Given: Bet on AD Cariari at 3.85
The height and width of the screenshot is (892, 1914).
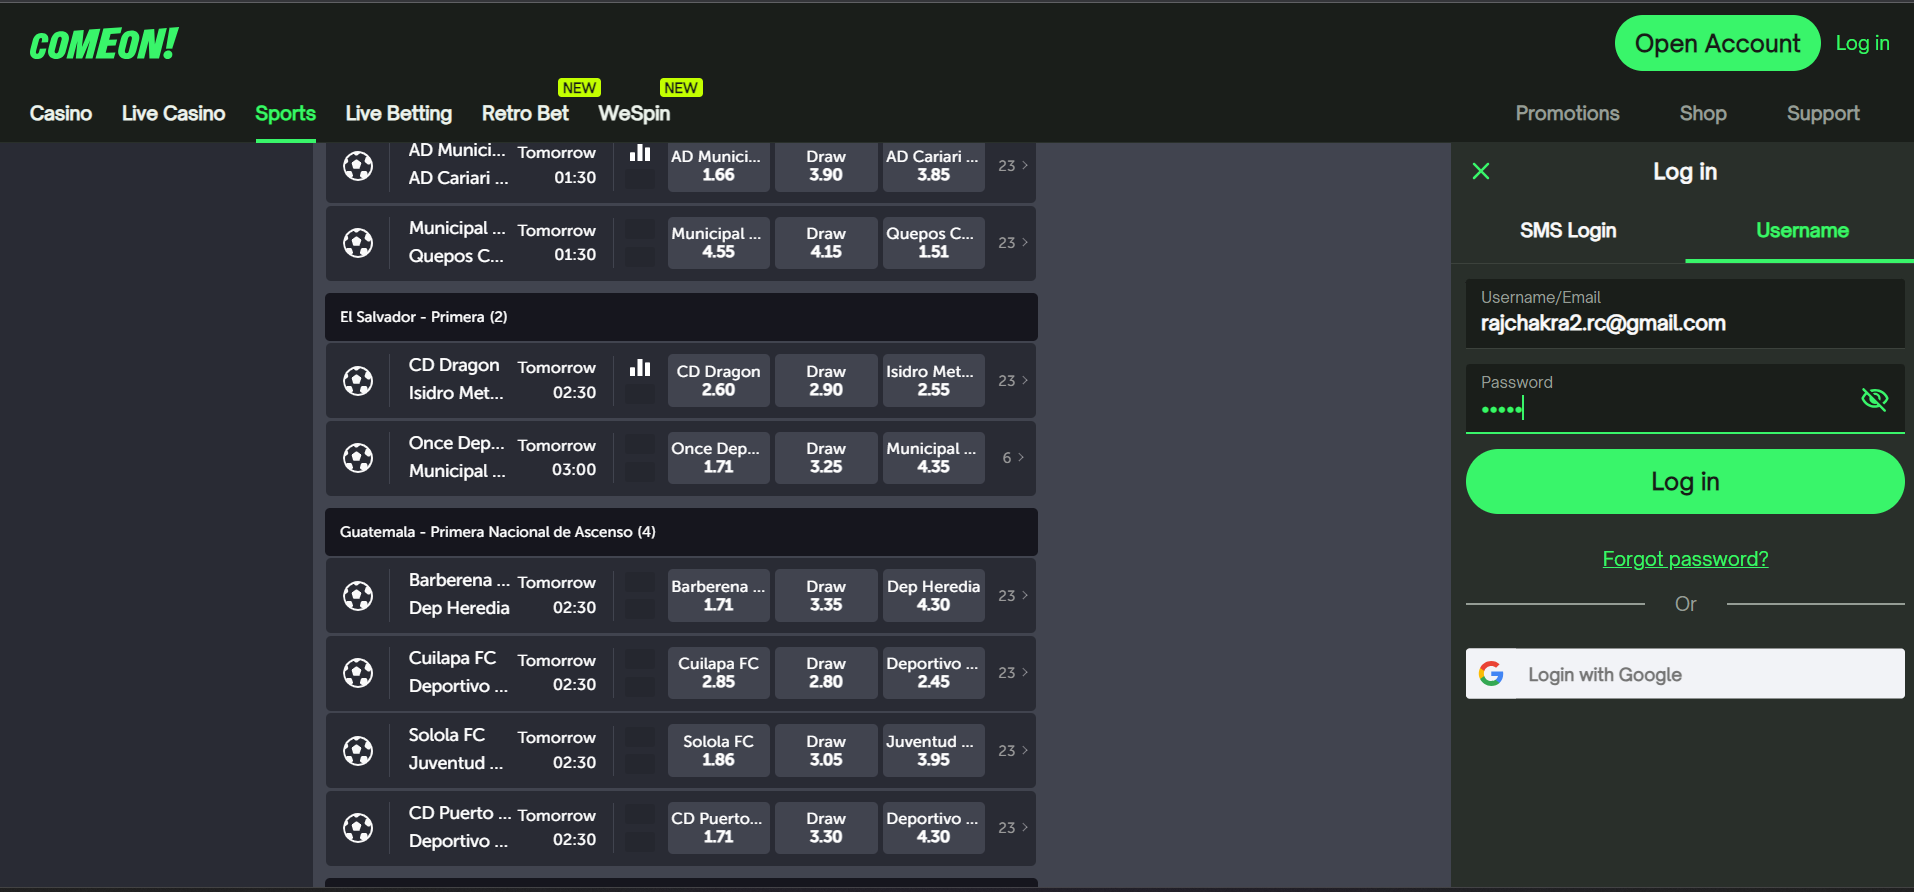Looking at the screenshot, I should coord(933,165).
